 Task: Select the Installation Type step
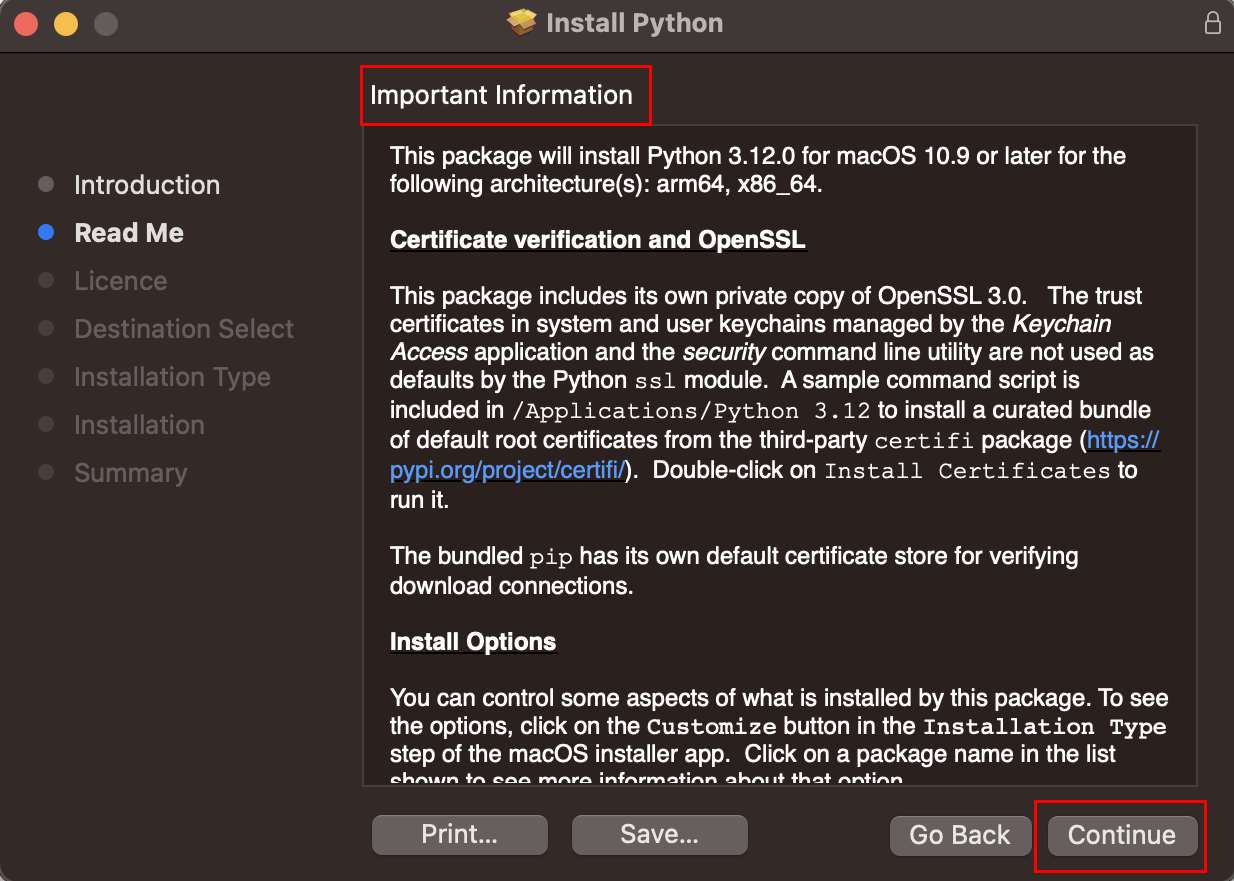click(172, 377)
